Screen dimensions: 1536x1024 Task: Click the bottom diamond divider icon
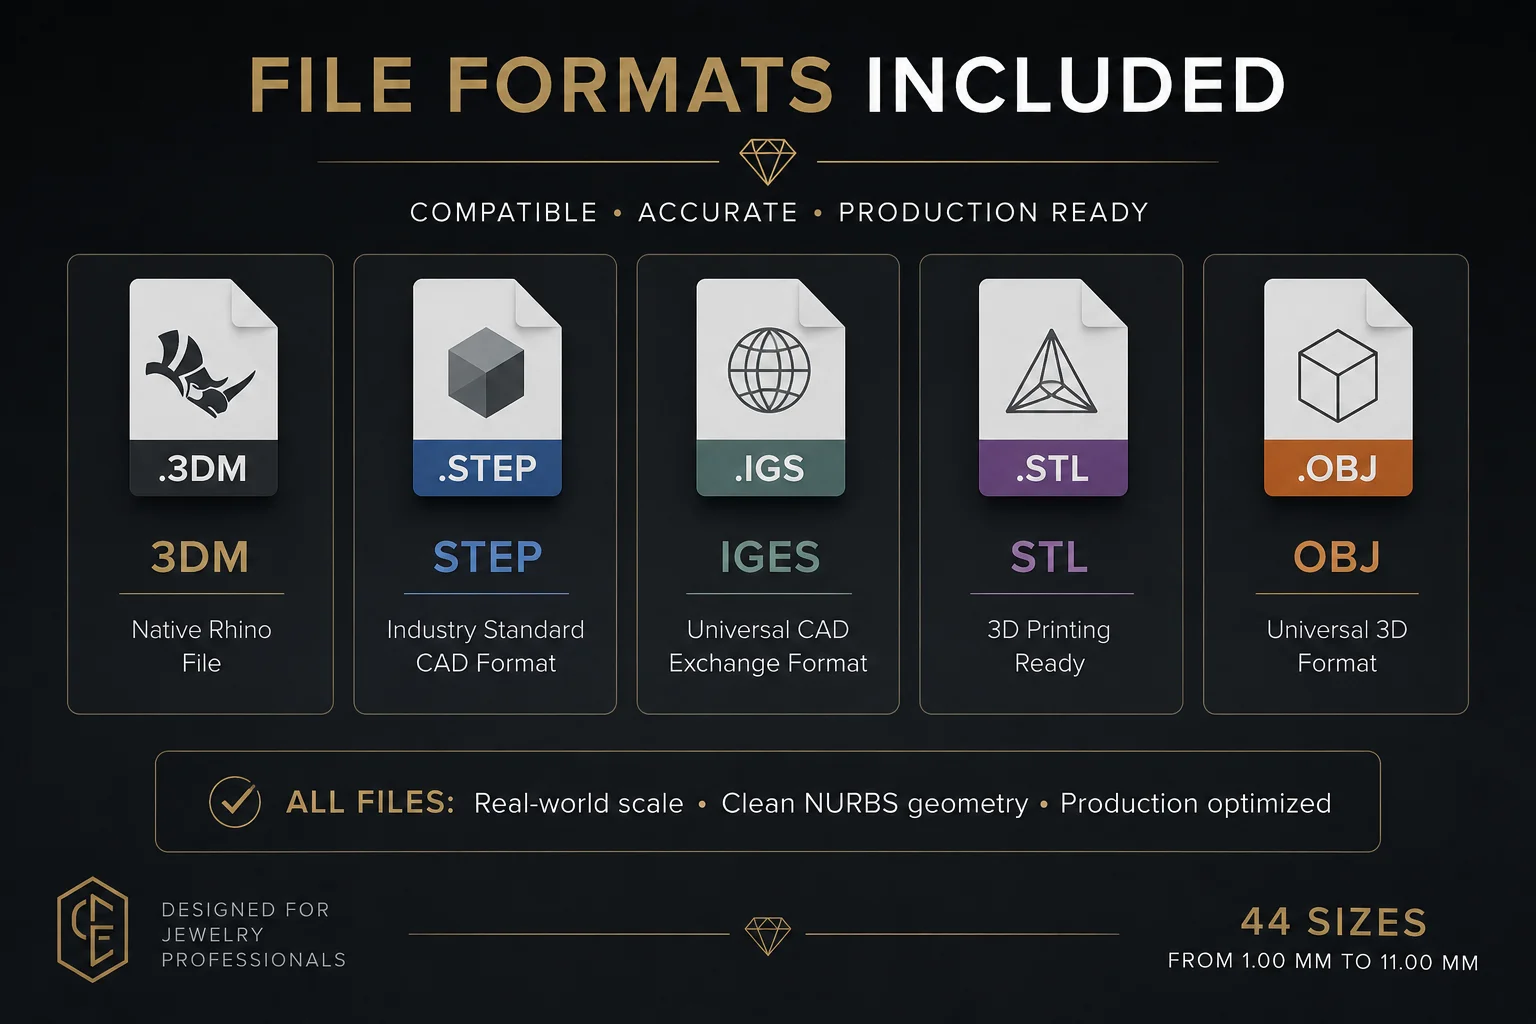[768, 936]
